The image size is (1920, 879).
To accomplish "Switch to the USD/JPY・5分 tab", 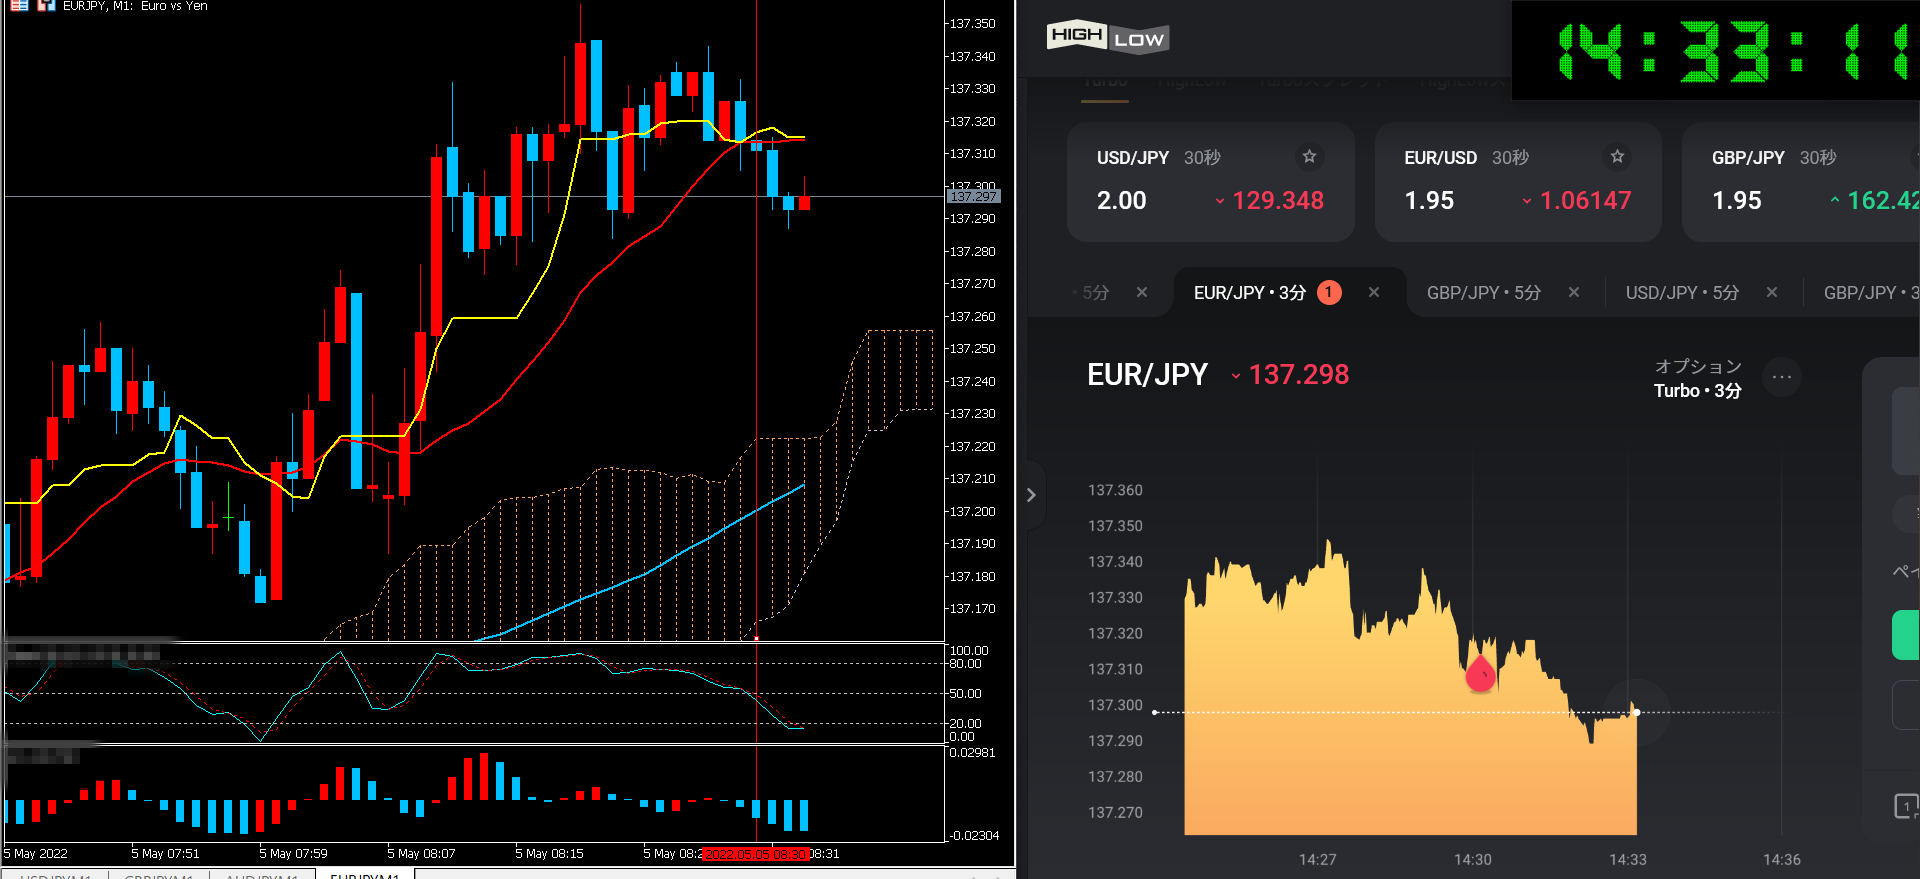I will tap(1682, 293).
